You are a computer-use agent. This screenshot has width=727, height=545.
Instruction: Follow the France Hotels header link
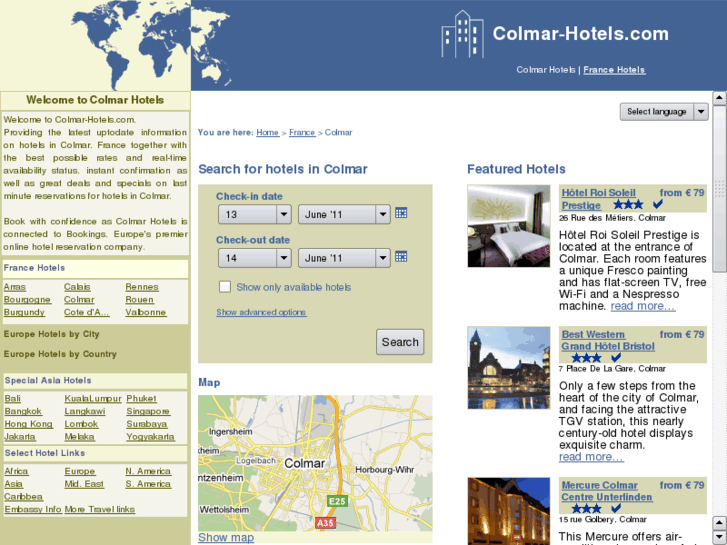pyautogui.click(x=614, y=70)
